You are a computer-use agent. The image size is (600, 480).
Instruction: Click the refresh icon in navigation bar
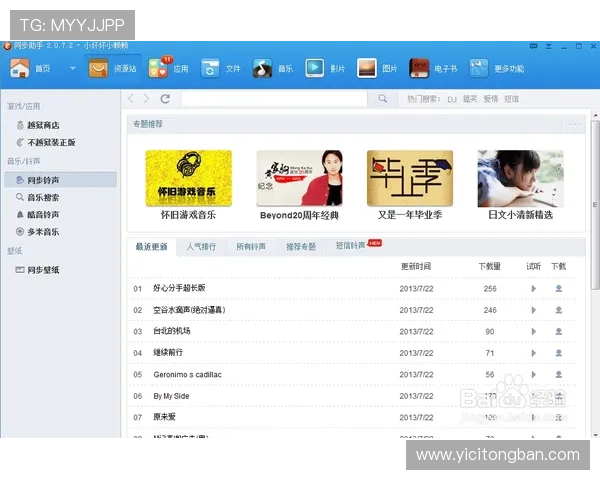pos(165,99)
